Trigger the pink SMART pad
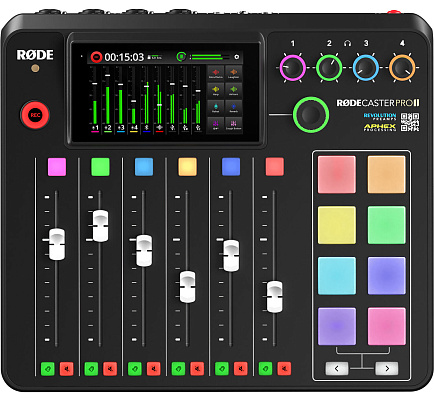The width and height of the screenshot is (434, 400). point(387,326)
